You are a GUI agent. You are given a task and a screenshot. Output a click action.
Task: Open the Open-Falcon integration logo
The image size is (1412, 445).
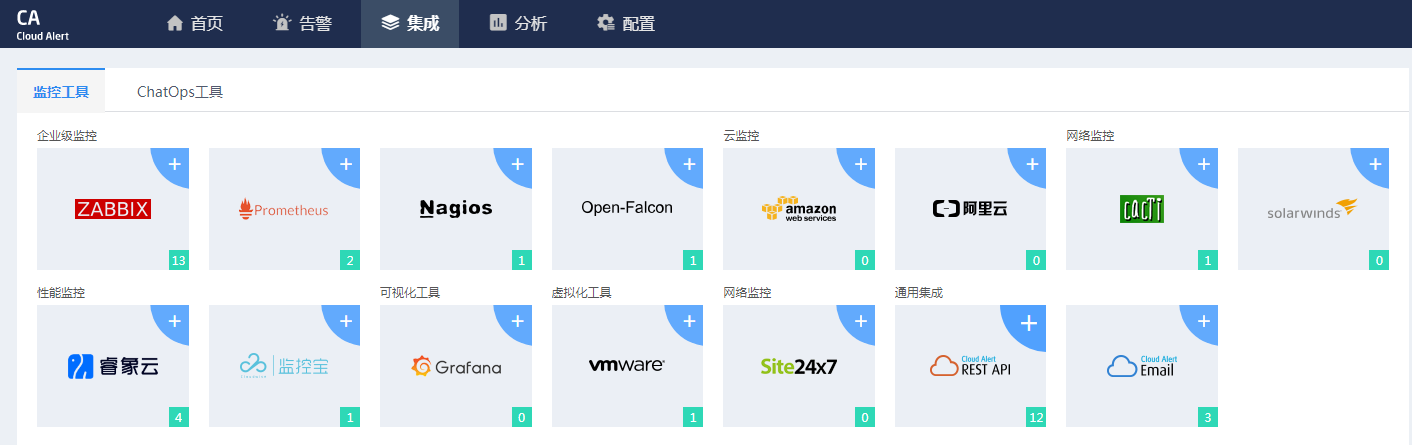(627, 208)
